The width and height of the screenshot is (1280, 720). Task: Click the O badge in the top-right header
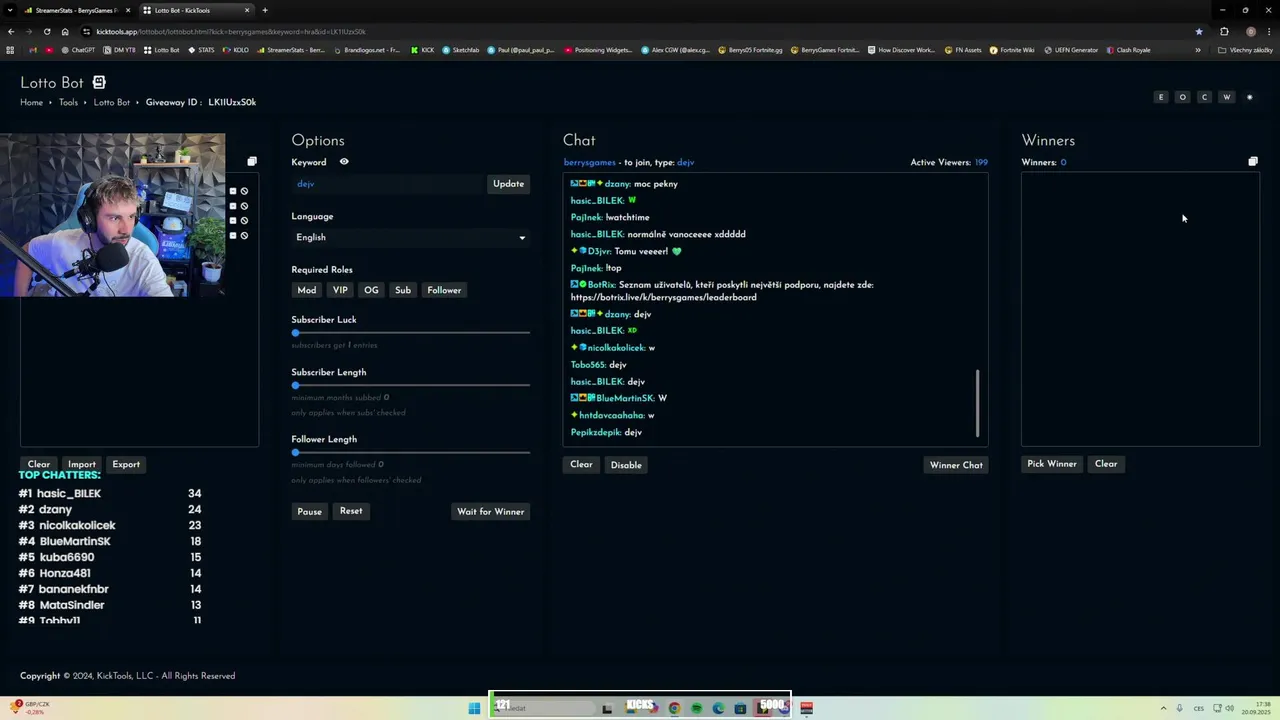(1183, 97)
